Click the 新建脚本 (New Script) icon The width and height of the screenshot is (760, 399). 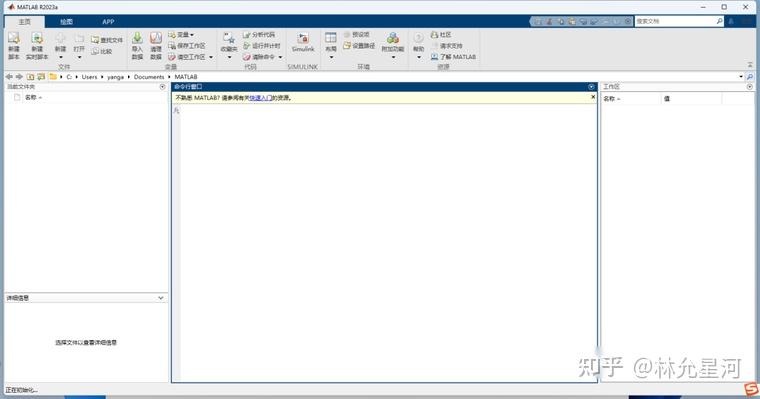click(14, 38)
